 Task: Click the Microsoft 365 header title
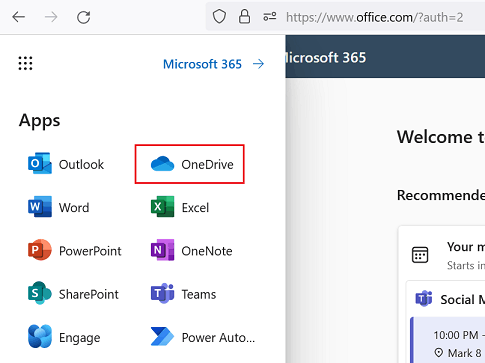pos(326,58)
